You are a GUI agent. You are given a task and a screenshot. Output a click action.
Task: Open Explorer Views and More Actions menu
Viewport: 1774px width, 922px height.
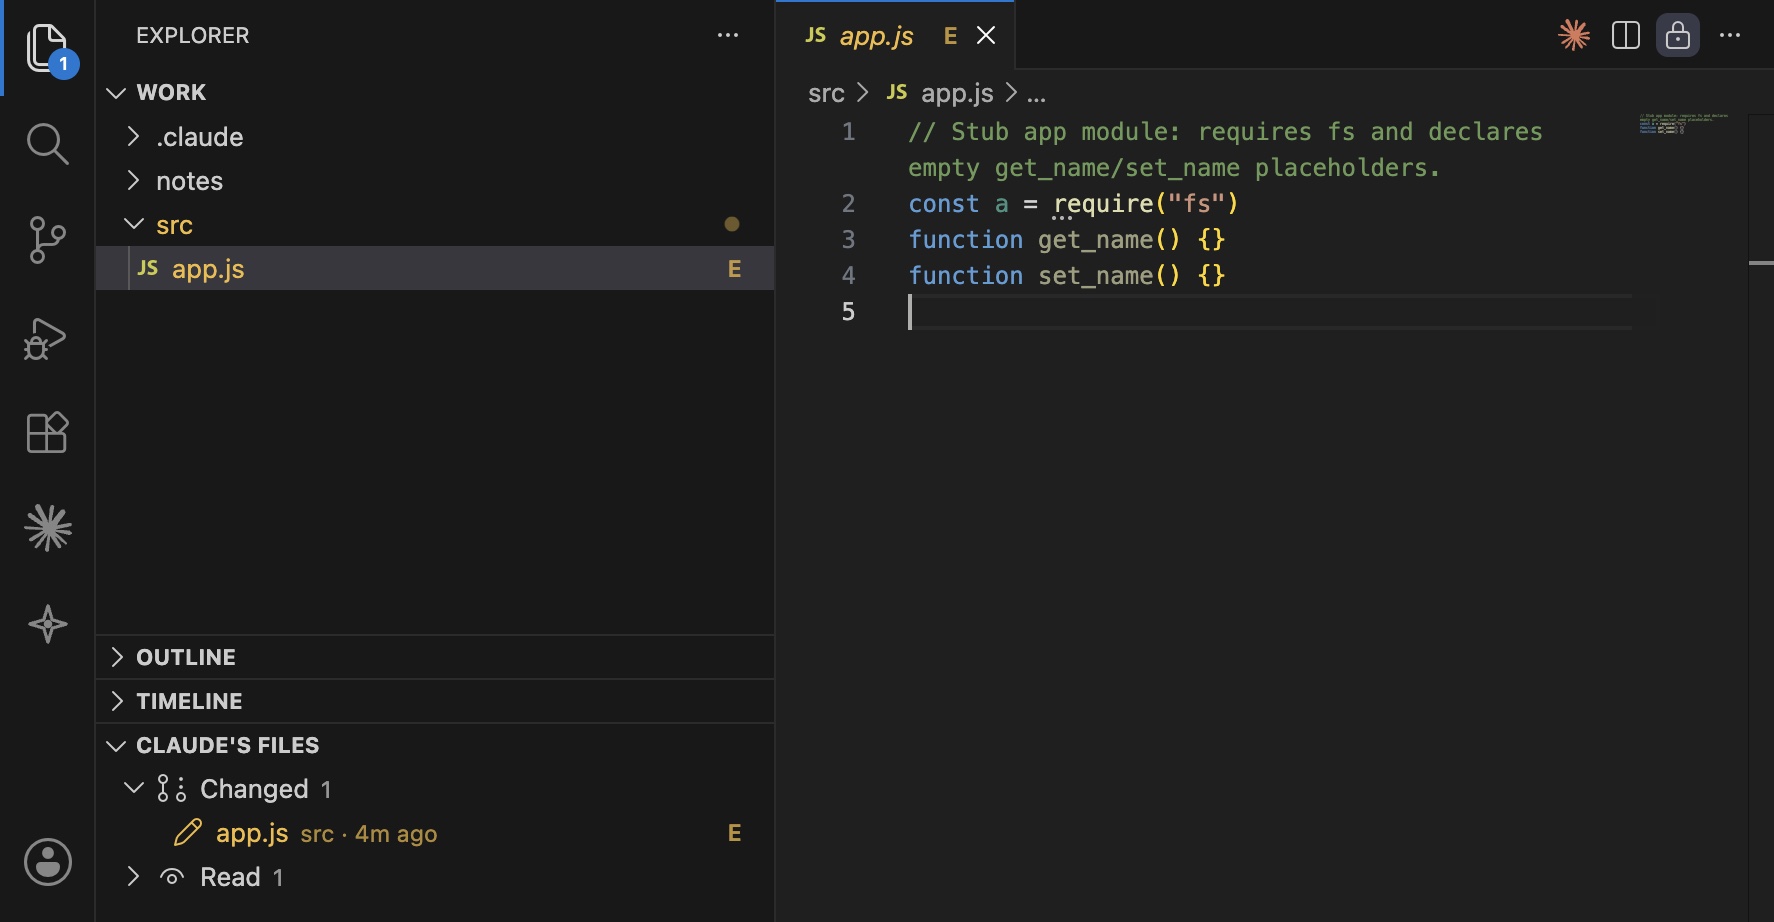click(728, 36)
